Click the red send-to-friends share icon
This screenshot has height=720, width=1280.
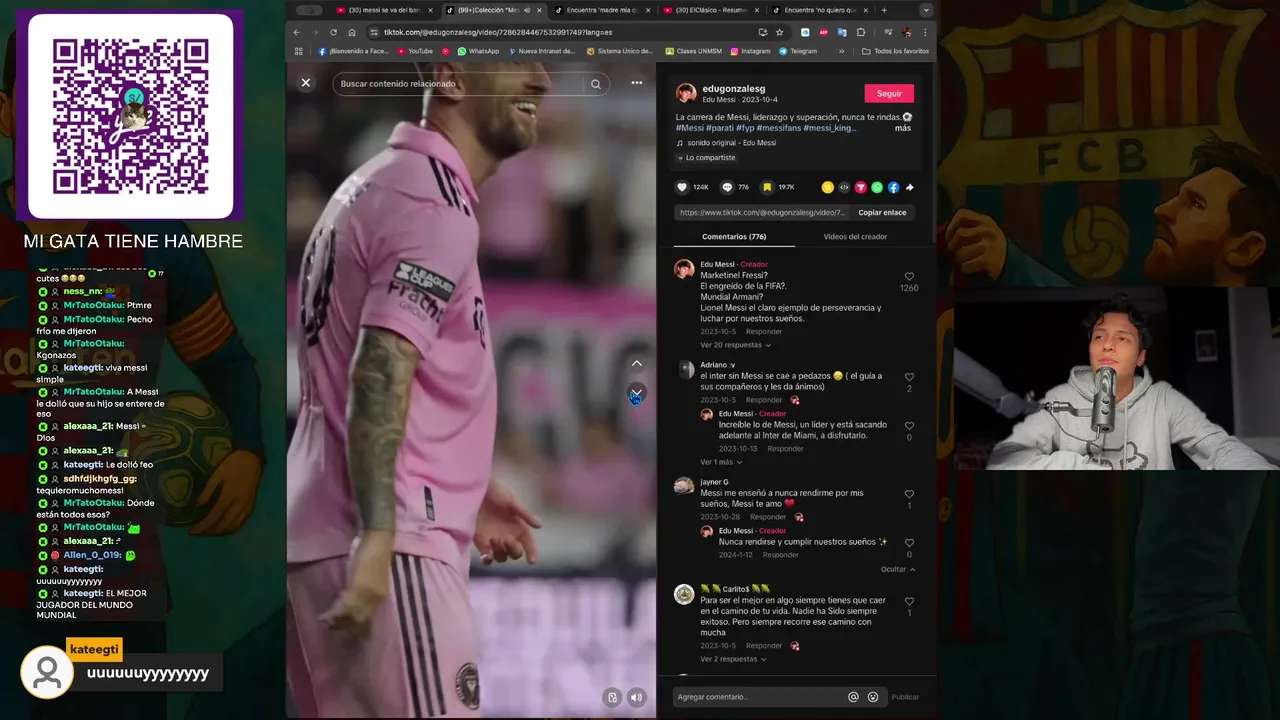click(860, 187)
